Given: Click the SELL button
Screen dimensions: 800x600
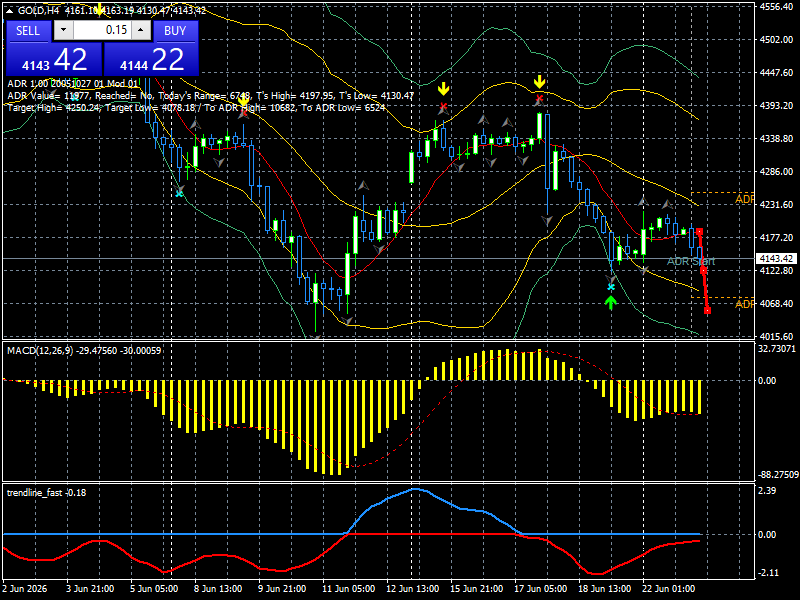Looking at the screenshot, I should 28,31.
